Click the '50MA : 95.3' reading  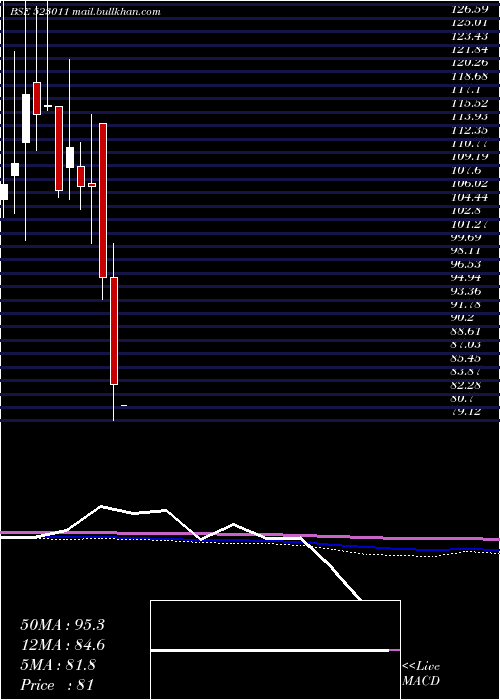[x=62, y=625]
